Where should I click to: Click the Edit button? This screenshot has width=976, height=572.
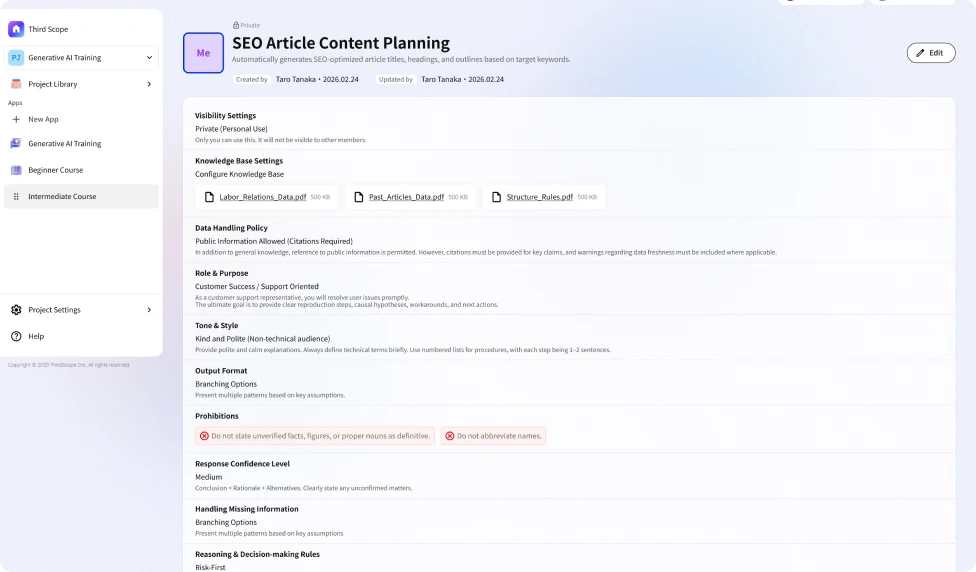click(931, 53)
